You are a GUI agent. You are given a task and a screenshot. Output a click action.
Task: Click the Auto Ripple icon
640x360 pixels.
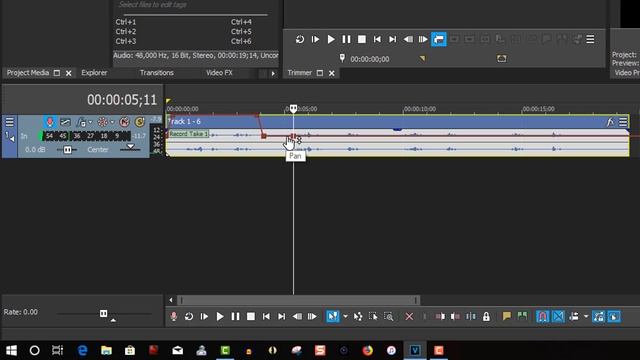tap(574, 316)
